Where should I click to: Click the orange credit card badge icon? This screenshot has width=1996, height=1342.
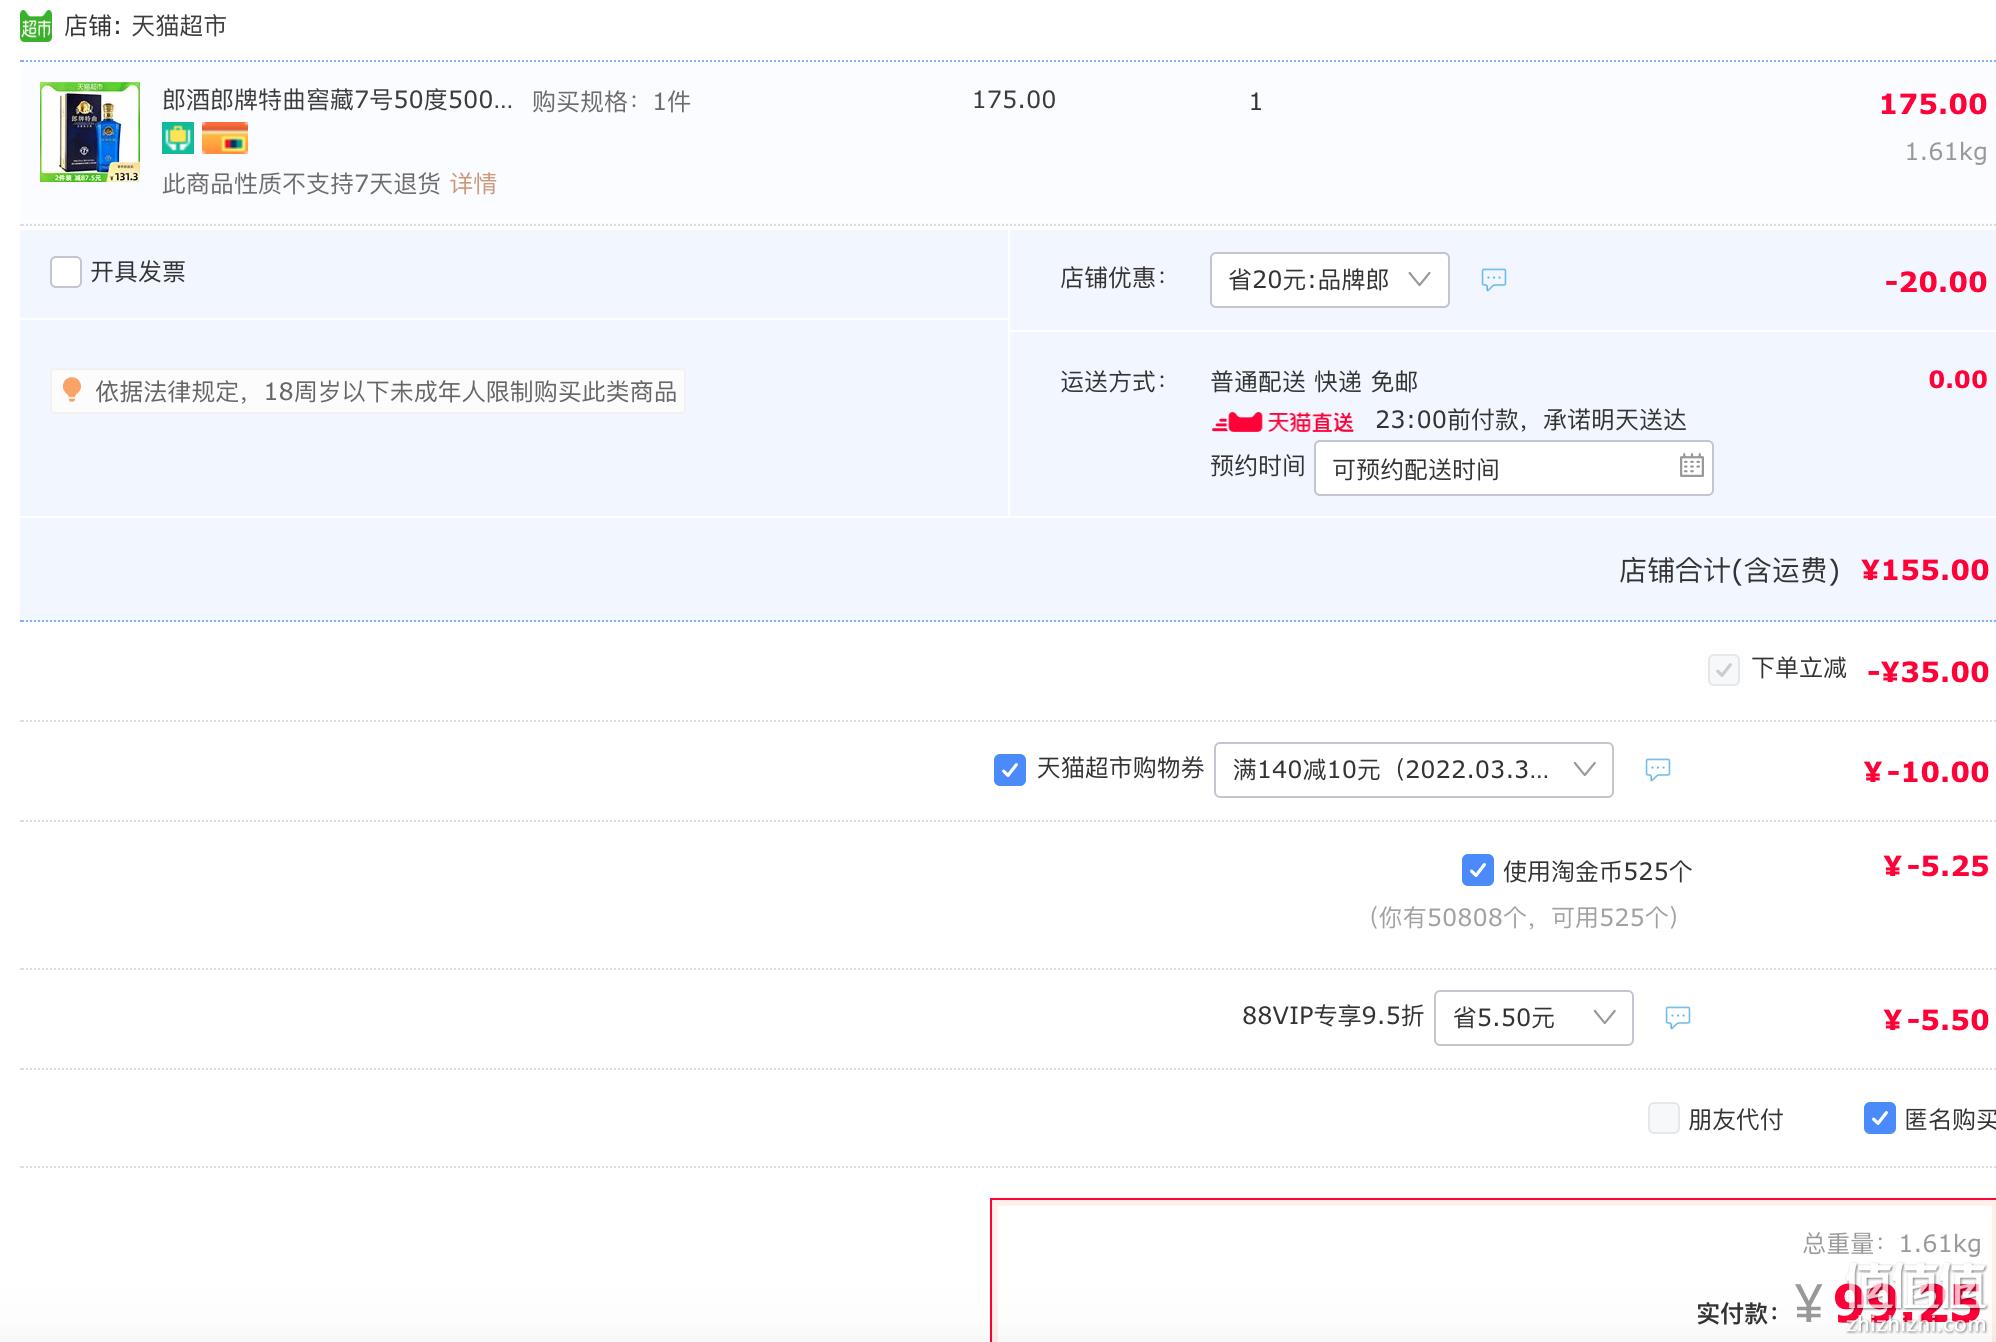pyautogui.click(x=225, y=138)
